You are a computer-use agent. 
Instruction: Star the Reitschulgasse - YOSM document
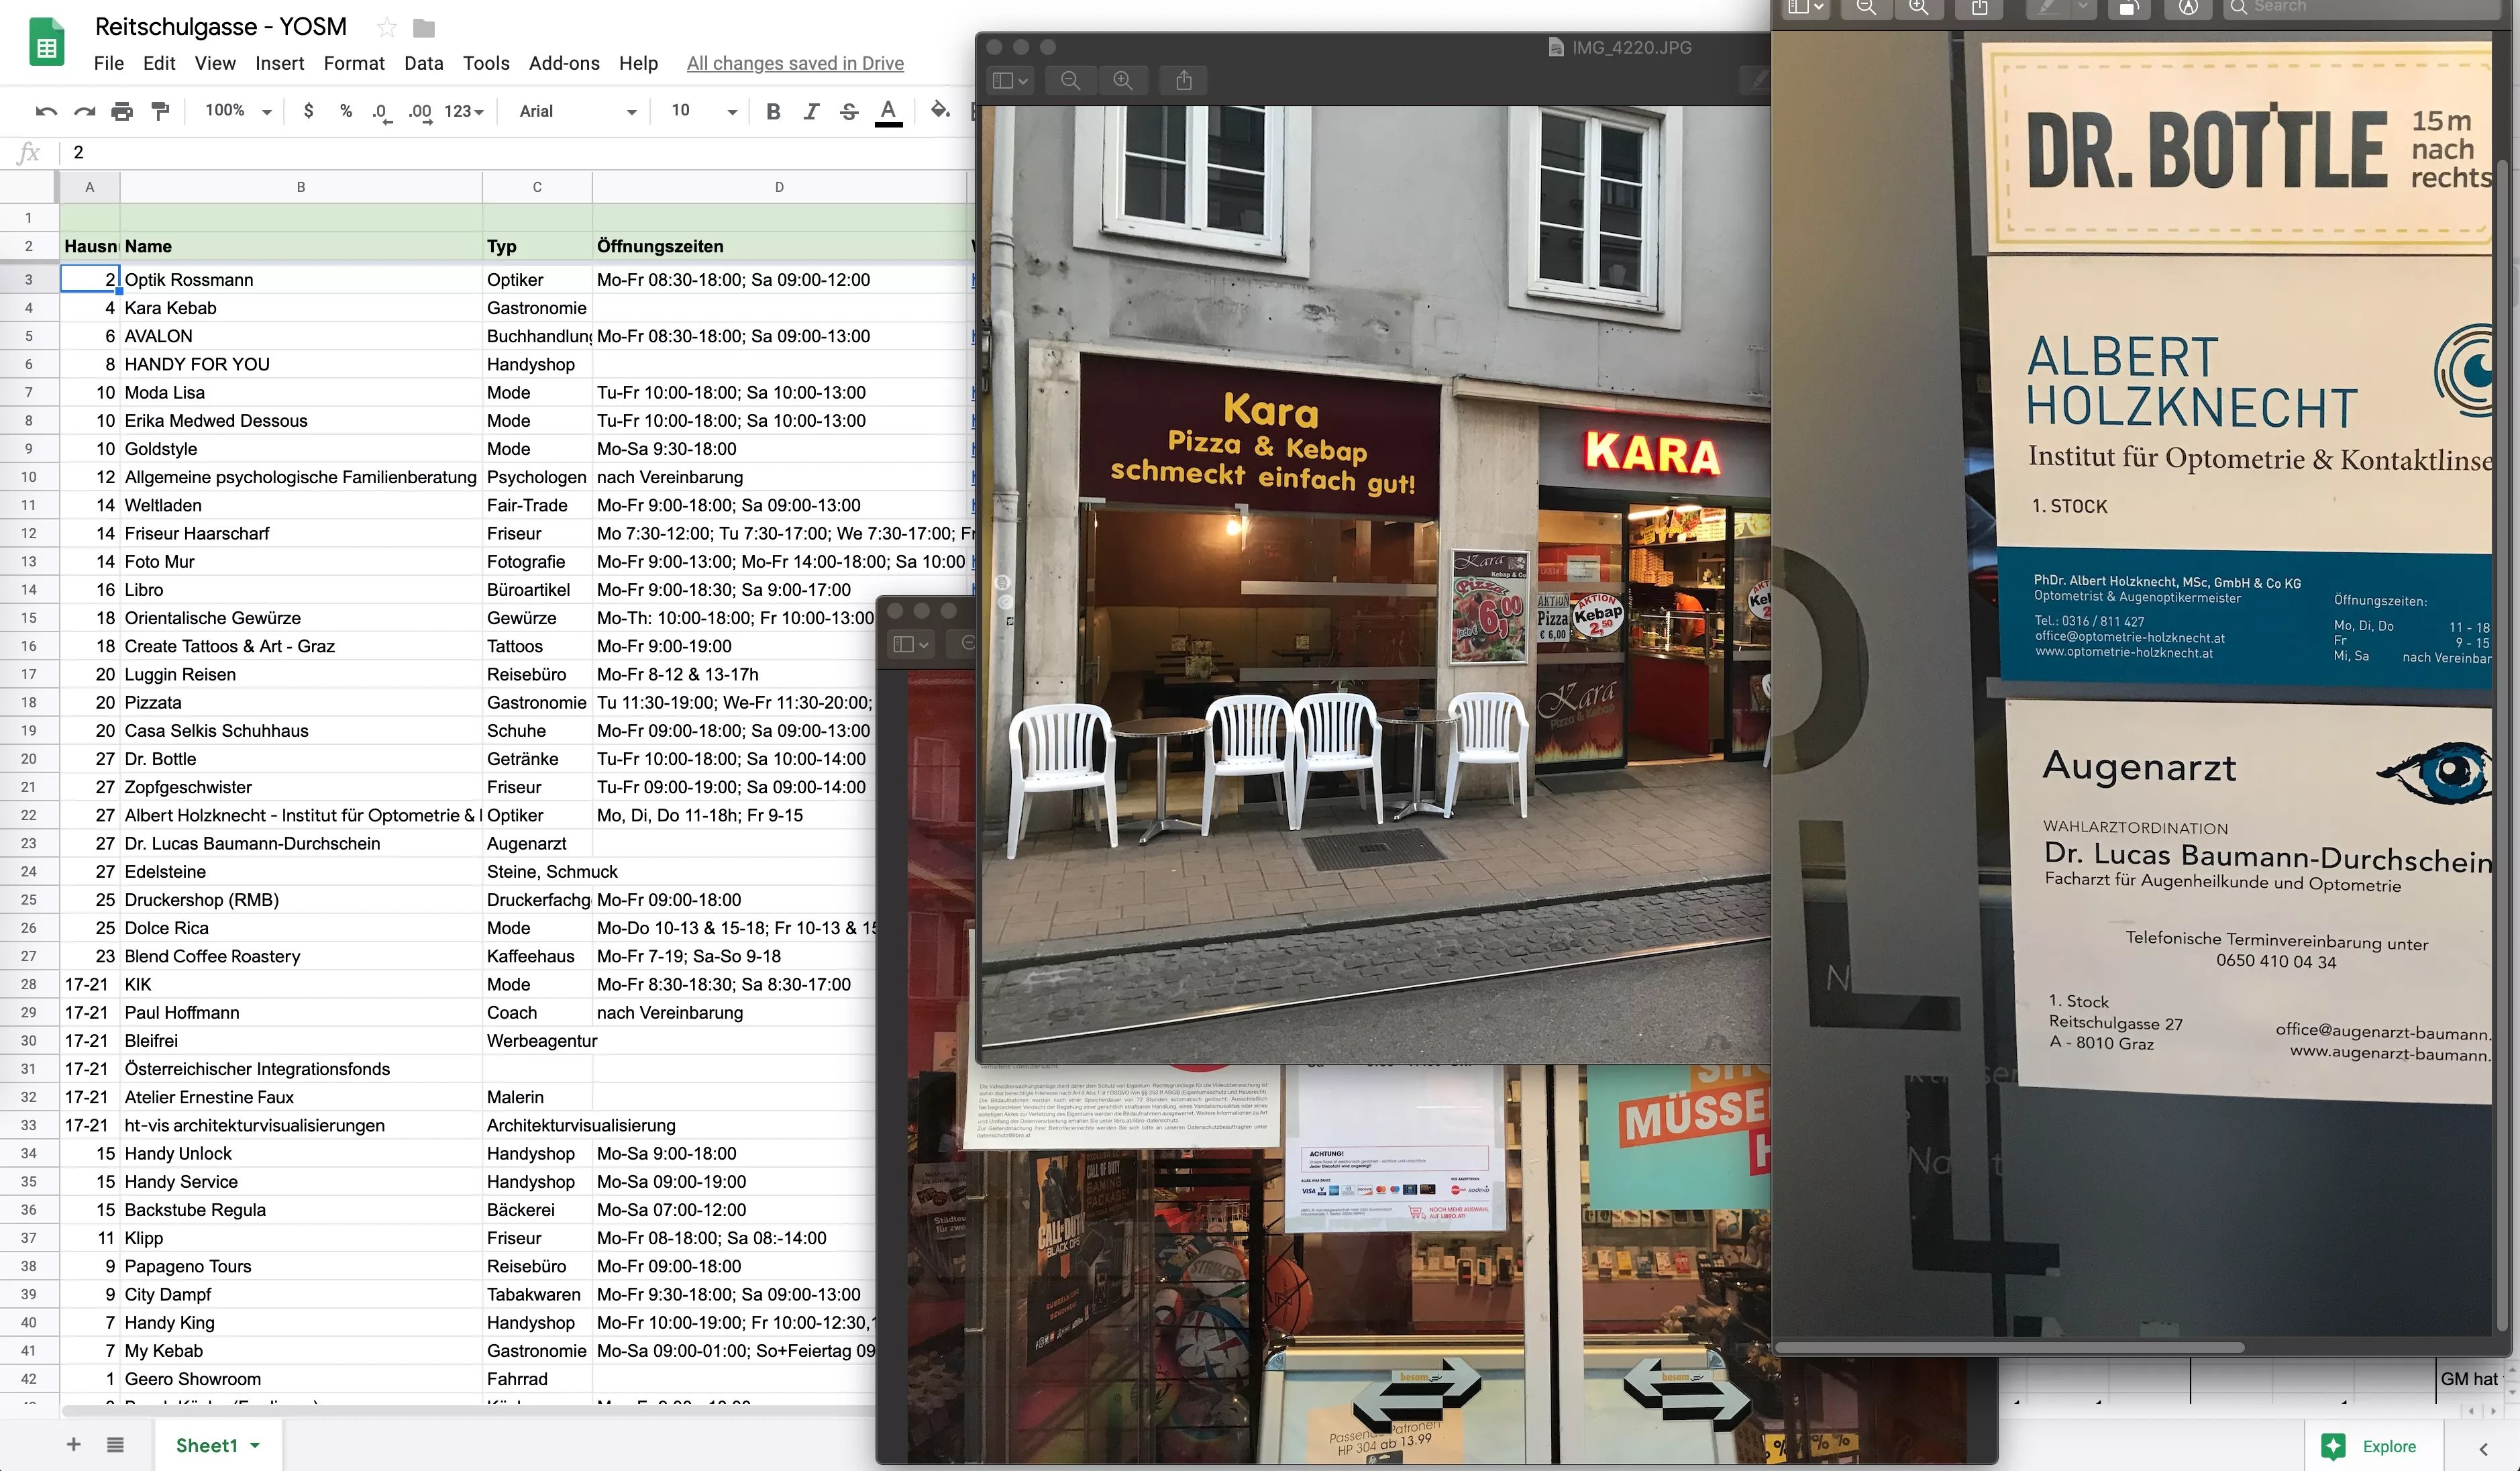(387, 27)
